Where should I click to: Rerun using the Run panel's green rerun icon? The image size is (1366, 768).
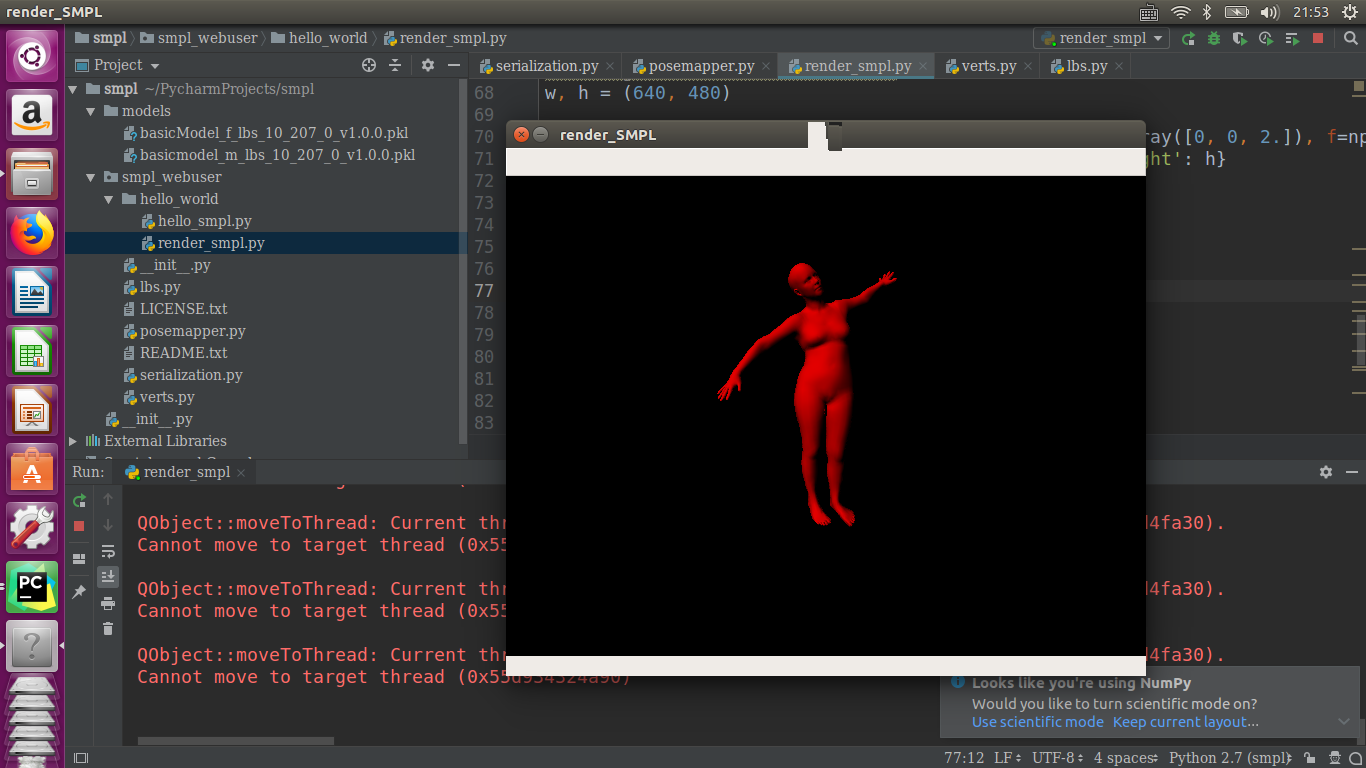tap(80, 500)
